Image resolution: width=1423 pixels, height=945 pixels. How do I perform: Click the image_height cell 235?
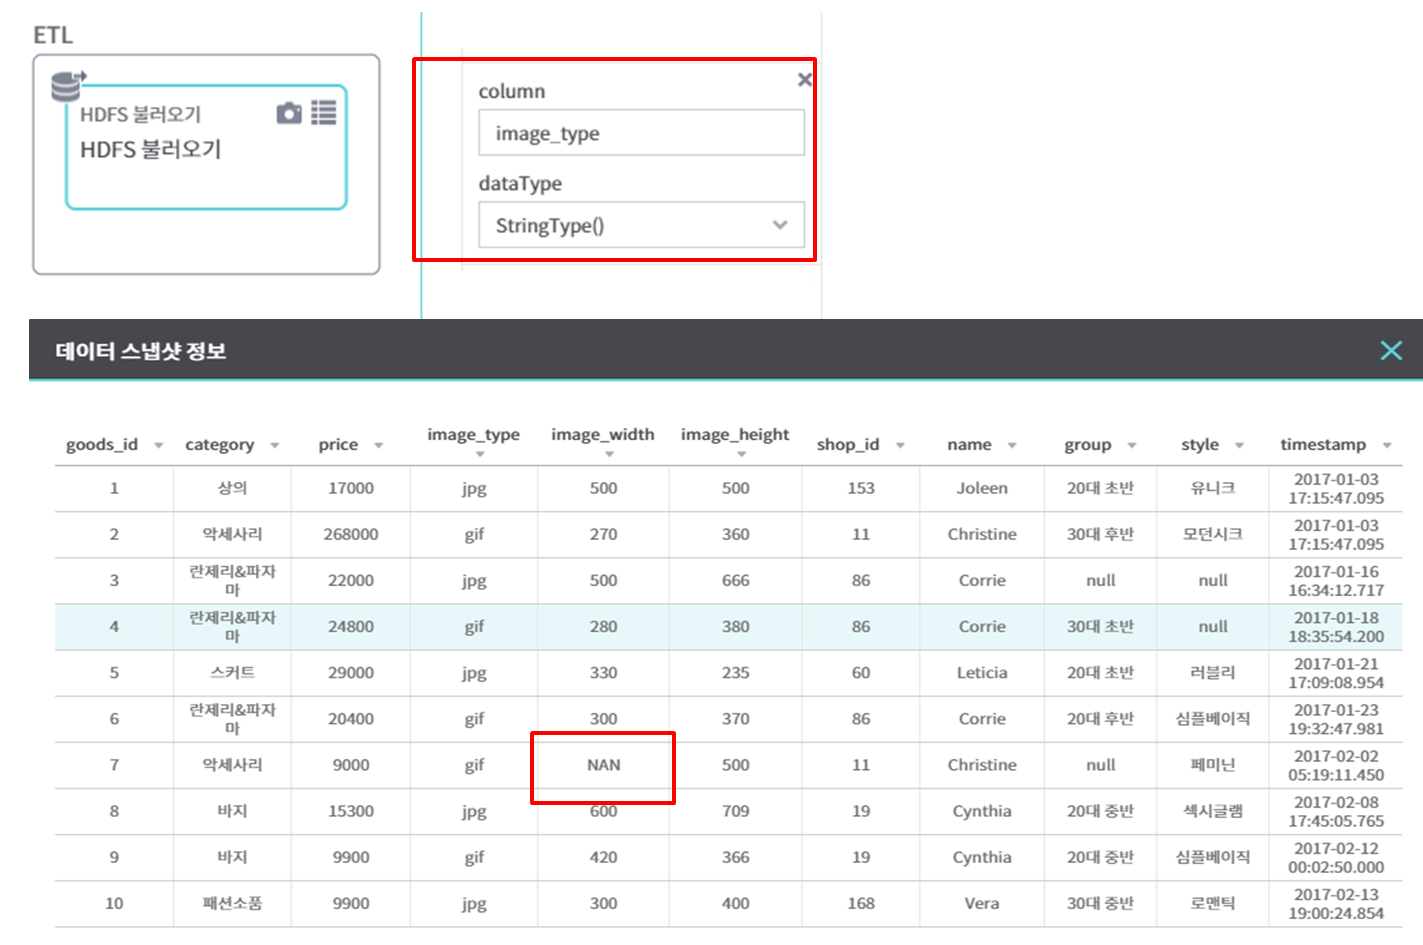tap(736, 673)
